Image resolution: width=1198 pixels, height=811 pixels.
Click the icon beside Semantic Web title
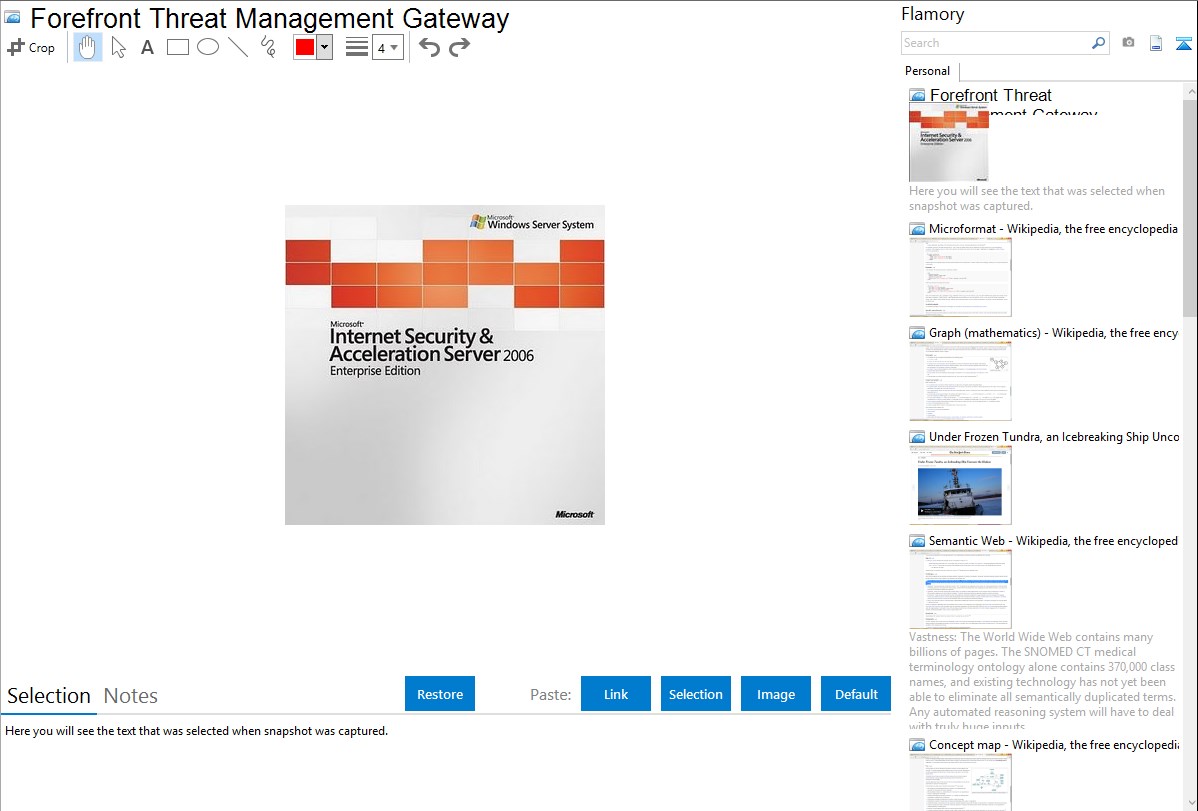point(917,541)
